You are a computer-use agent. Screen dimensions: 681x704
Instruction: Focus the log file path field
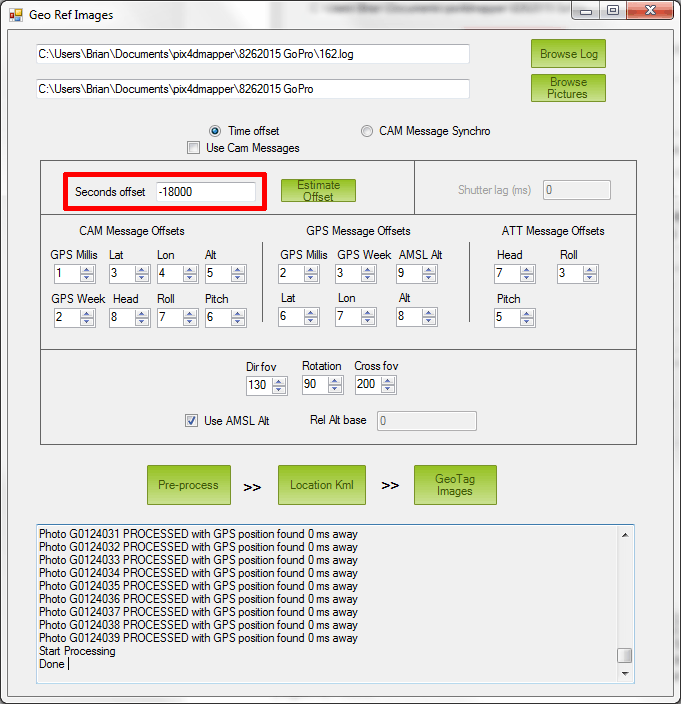252,54
